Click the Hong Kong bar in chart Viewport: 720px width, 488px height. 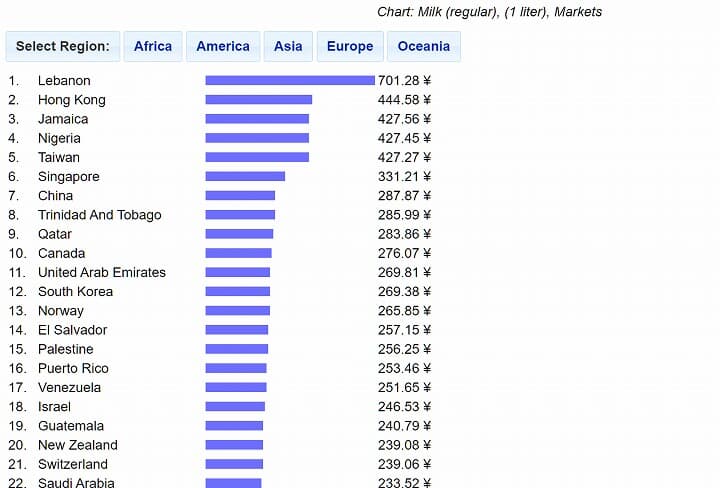258,100
